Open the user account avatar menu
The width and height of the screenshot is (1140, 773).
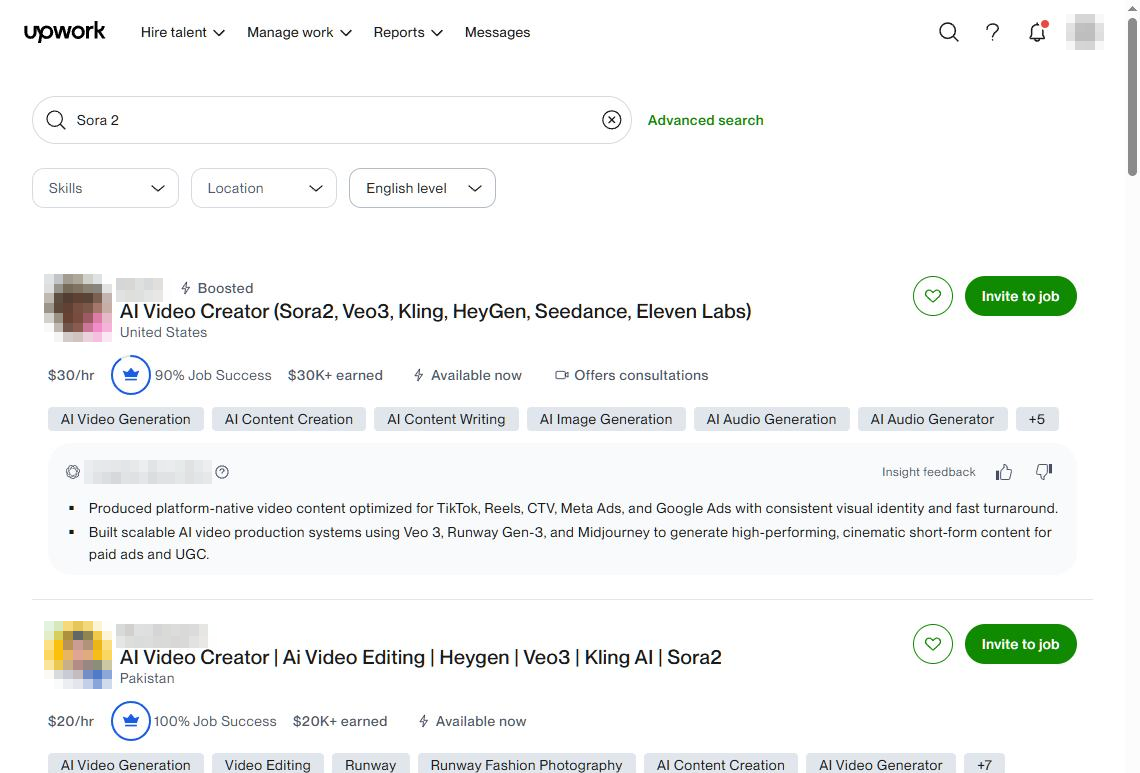[x=1085, y=32]
